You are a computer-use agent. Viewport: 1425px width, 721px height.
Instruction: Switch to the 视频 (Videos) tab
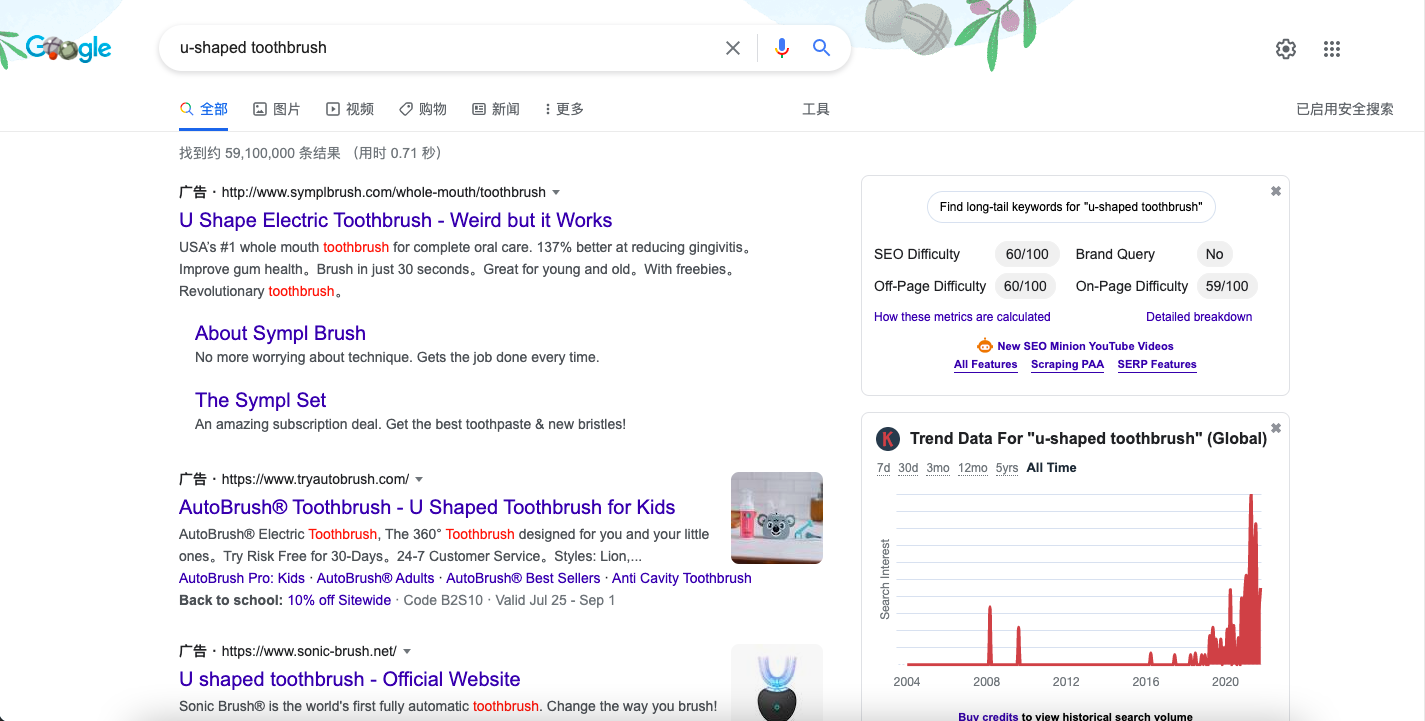point(350,109)
